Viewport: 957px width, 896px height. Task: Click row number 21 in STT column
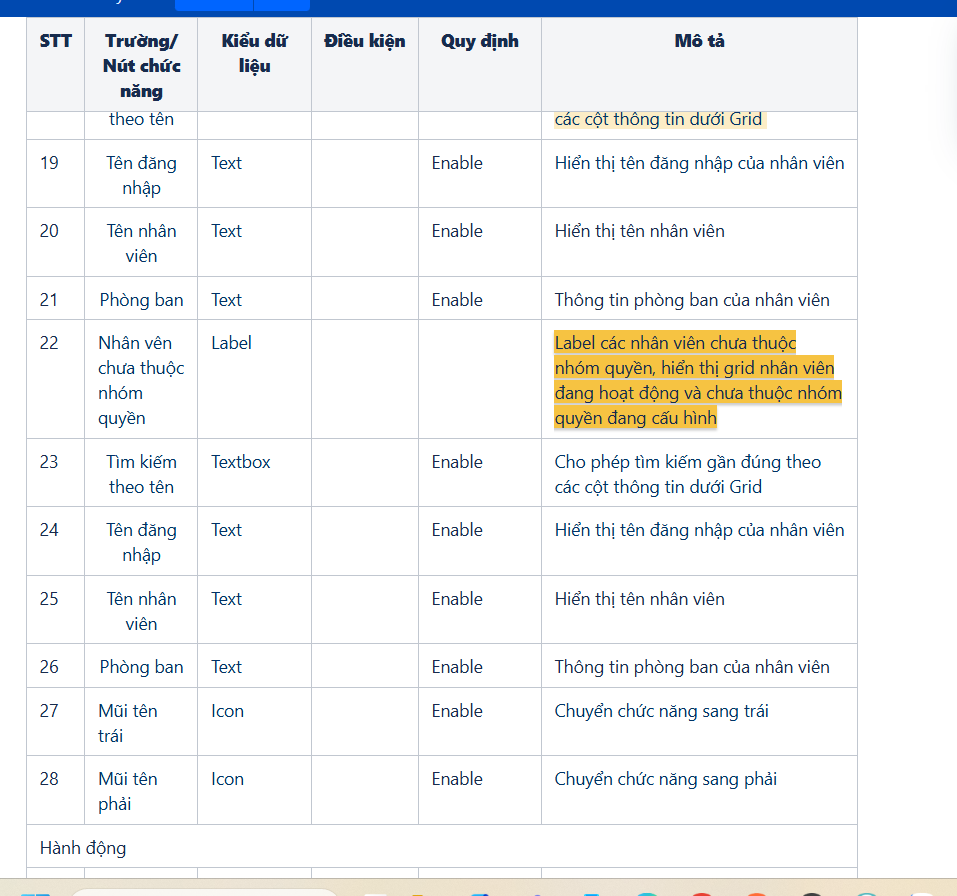[x=49, y=300]
